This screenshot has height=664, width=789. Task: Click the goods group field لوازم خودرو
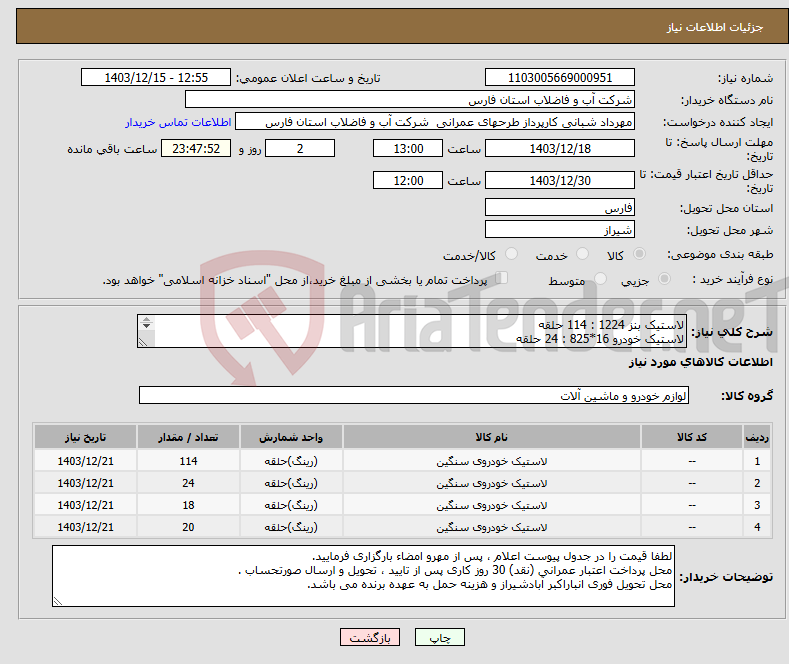pos(414,395)
